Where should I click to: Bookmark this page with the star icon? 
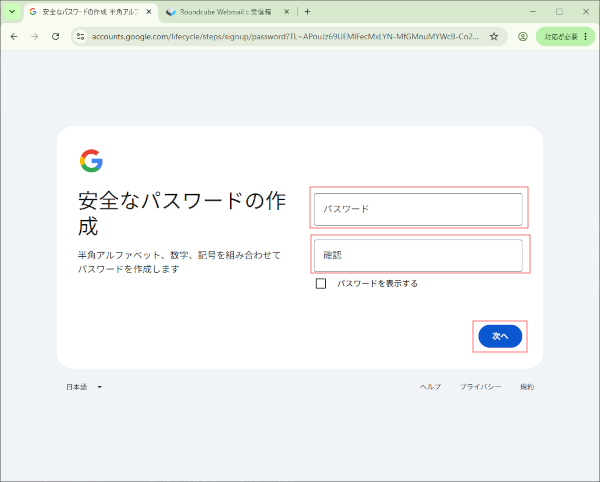pos(494,36)
